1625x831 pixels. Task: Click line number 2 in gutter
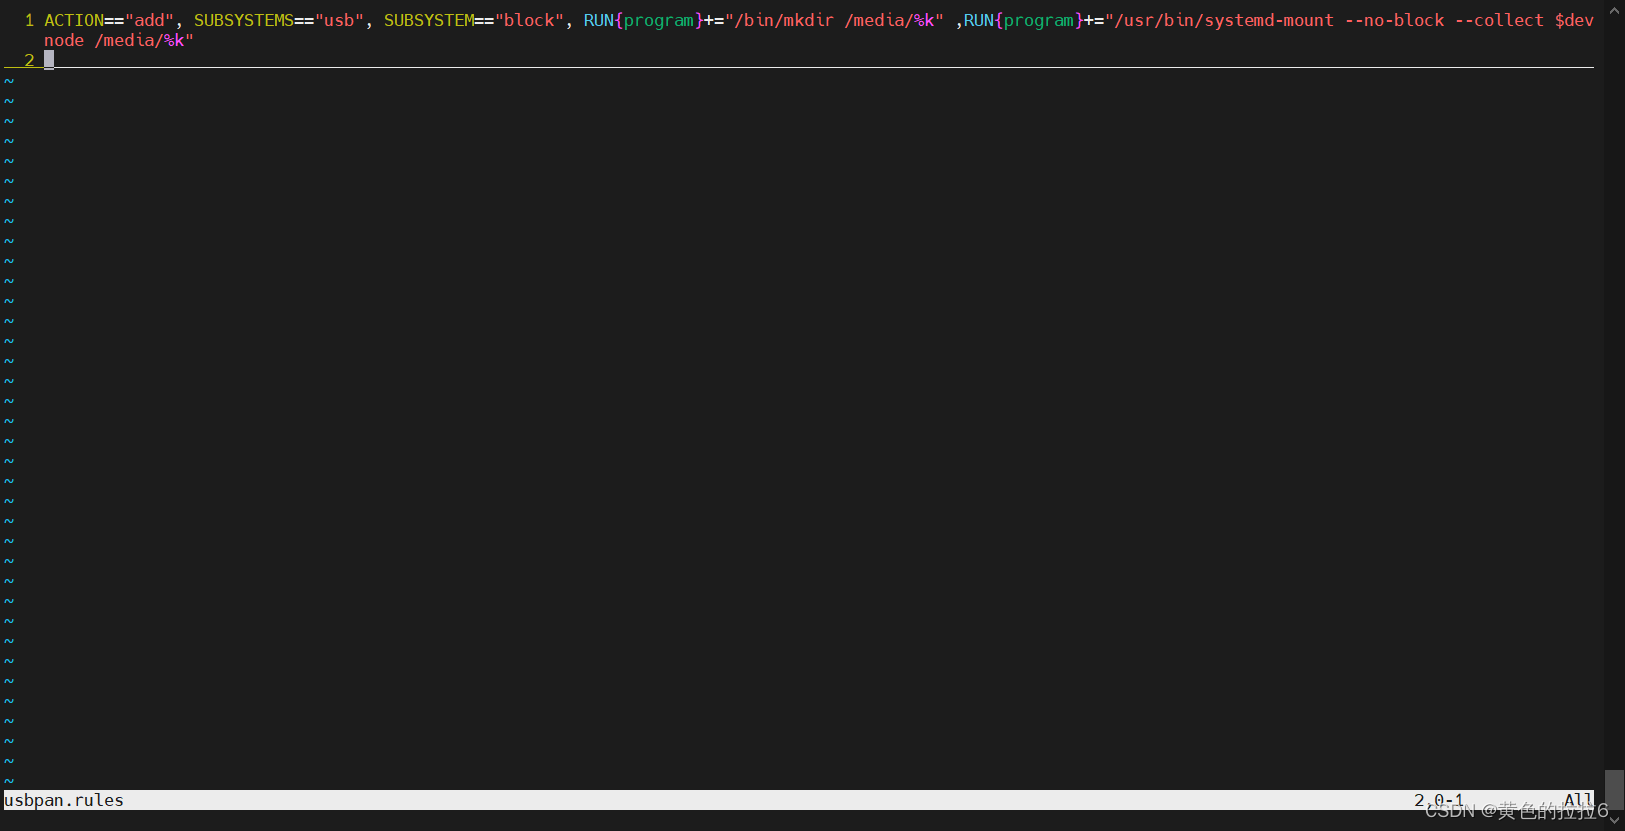[29, 60]
